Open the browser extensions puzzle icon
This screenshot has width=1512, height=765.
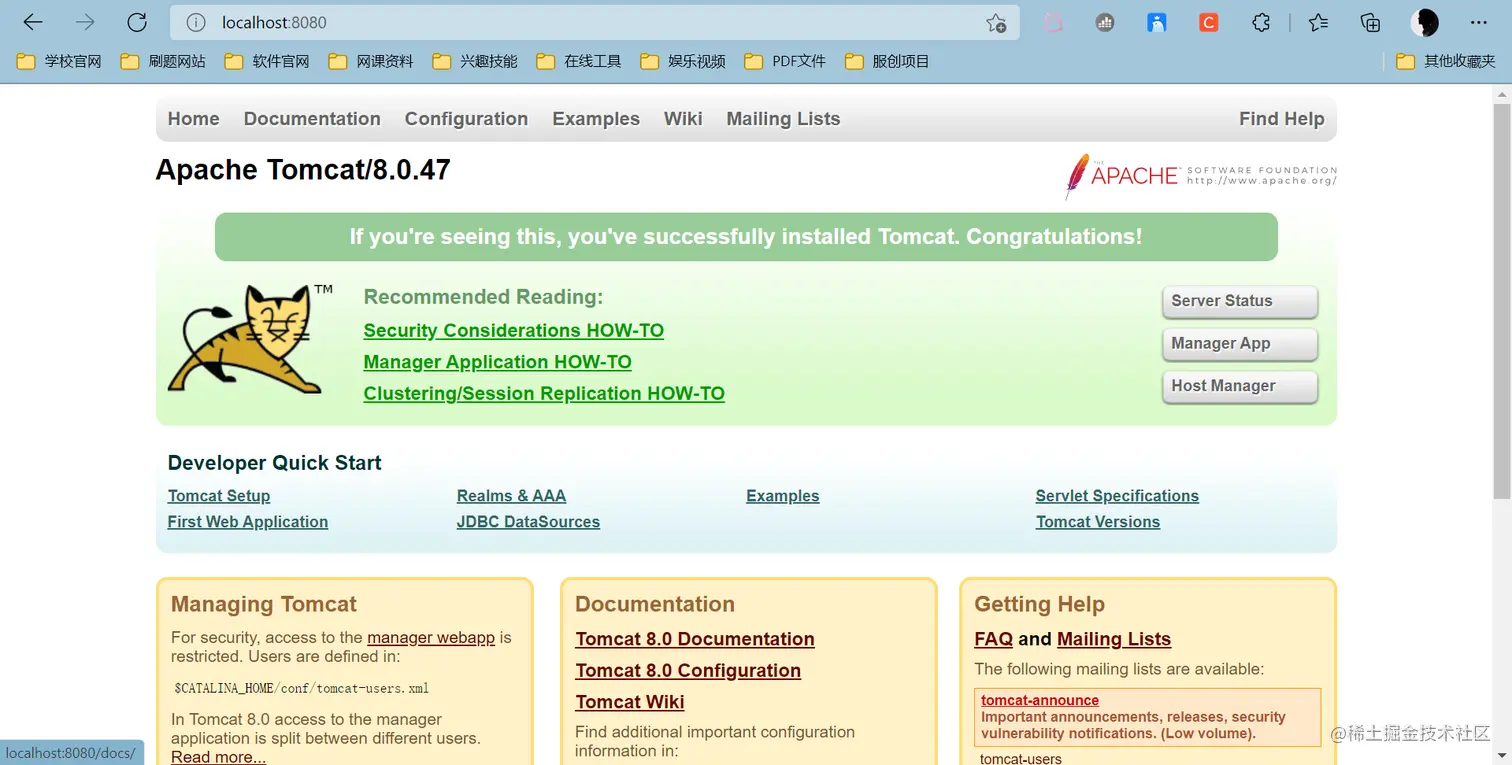pyautogui.click(x=1261, y=22)
